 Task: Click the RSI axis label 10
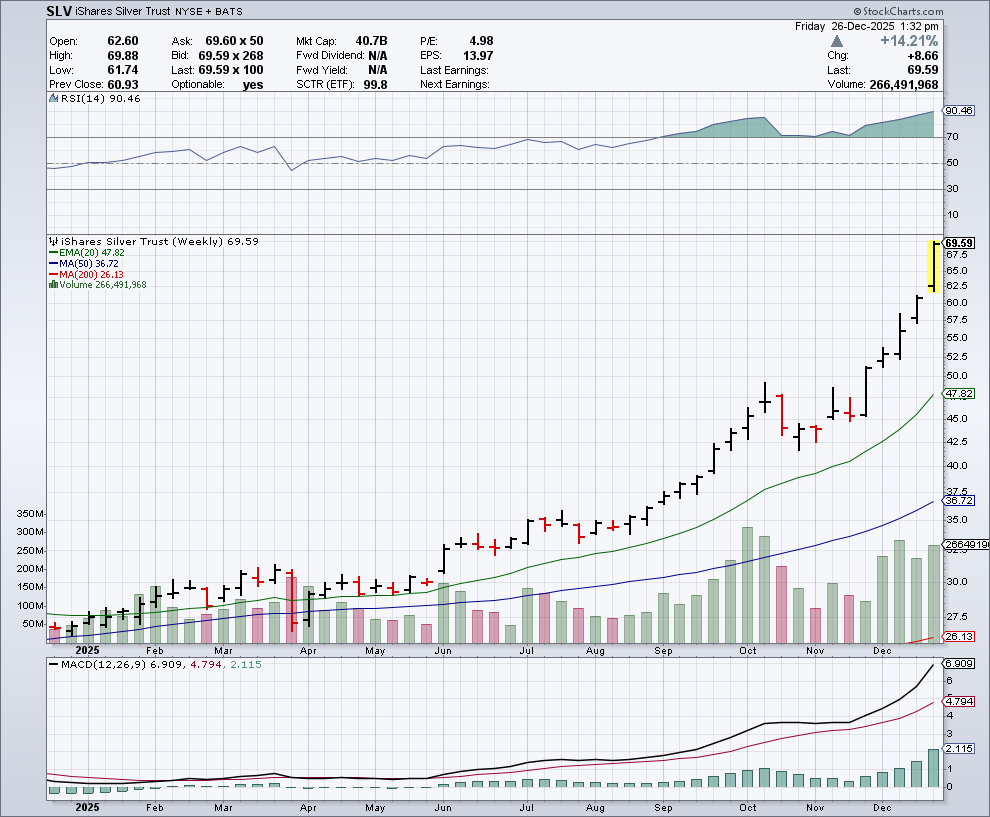coord(952,215)
